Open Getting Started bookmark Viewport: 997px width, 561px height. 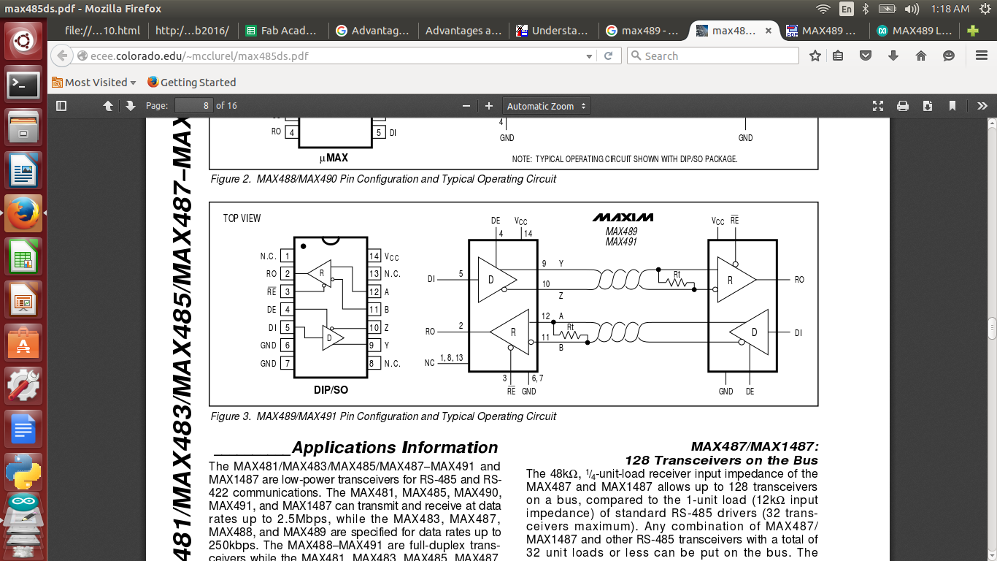(191, 82)
